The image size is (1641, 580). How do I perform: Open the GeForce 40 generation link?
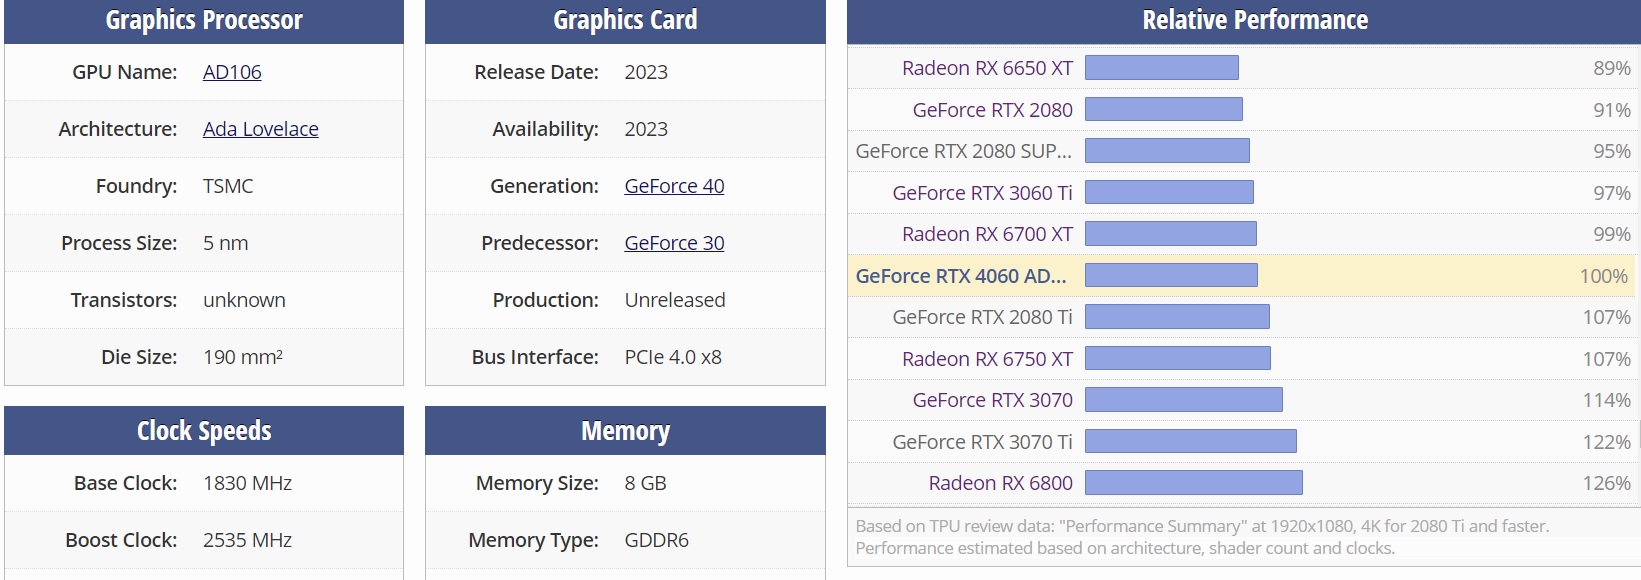click(674, 186)
